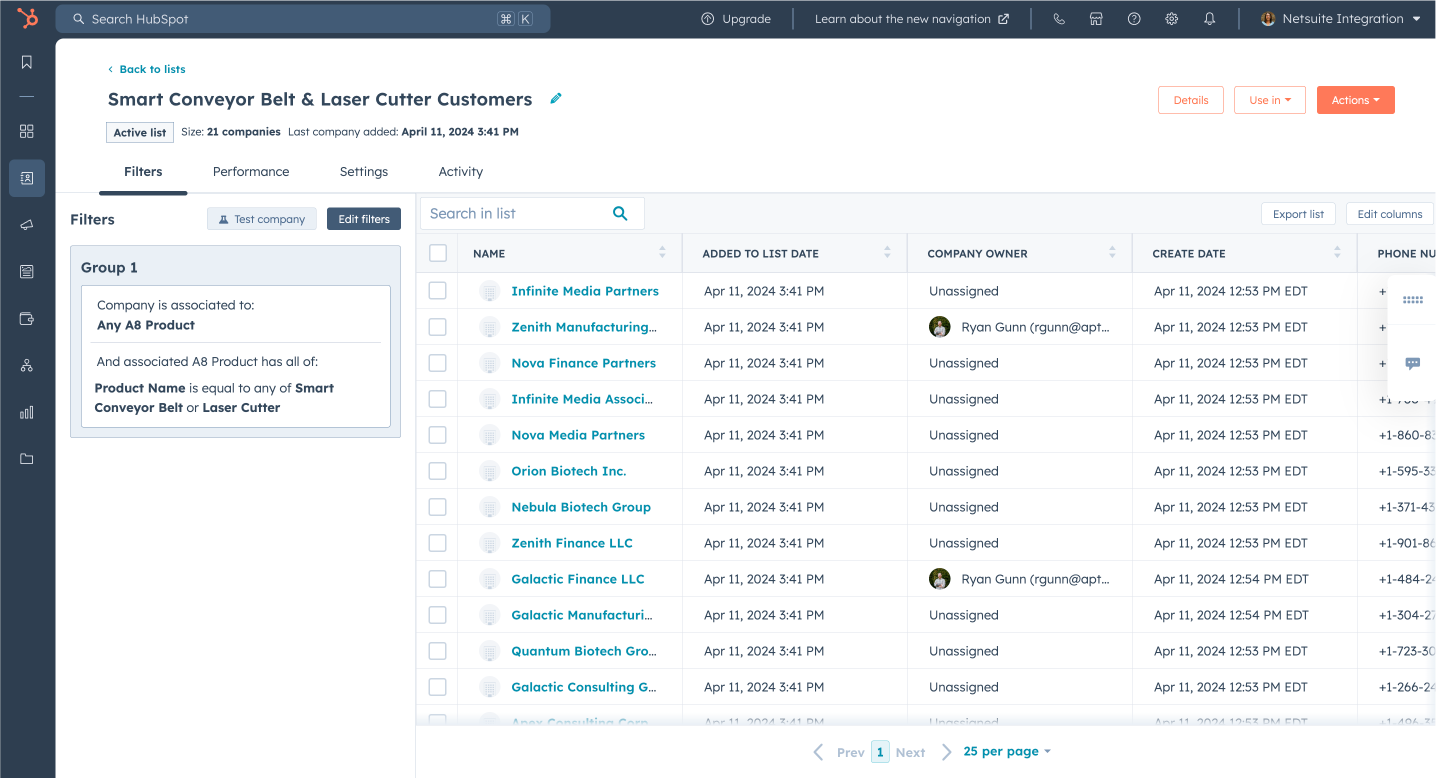This screenshot has height=778, width=1436.
Task: Open the Automation workflow icon in sidebar
Action: click(x=27, y=365)
